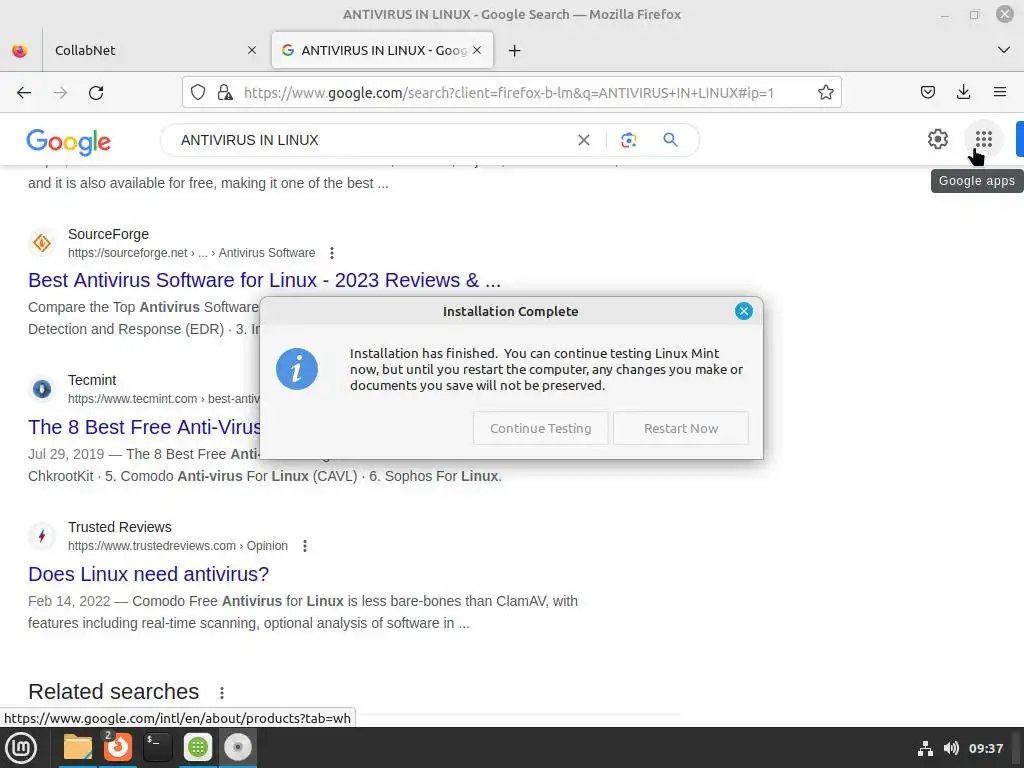Open the Trusted Reviews result options menu
The image size is (1024, 768).
point(304,546)
